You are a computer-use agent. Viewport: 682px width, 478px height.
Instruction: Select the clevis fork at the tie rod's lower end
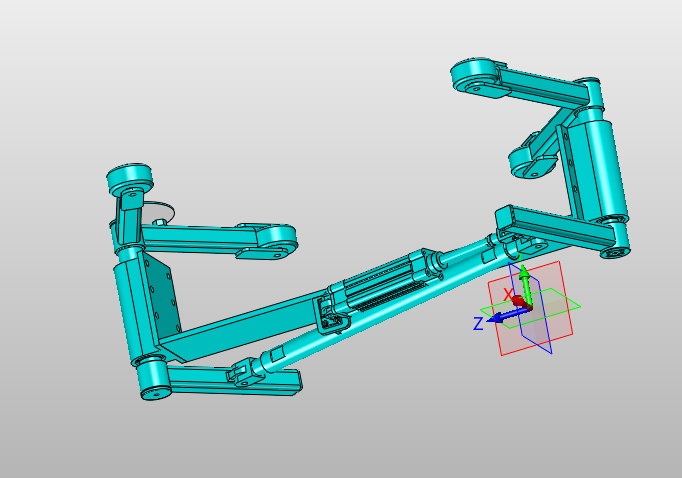(x=244, y=372)
